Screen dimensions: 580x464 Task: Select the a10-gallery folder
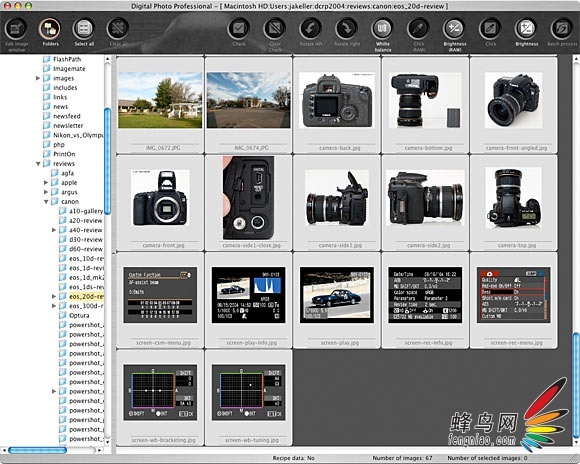(81, 211)
